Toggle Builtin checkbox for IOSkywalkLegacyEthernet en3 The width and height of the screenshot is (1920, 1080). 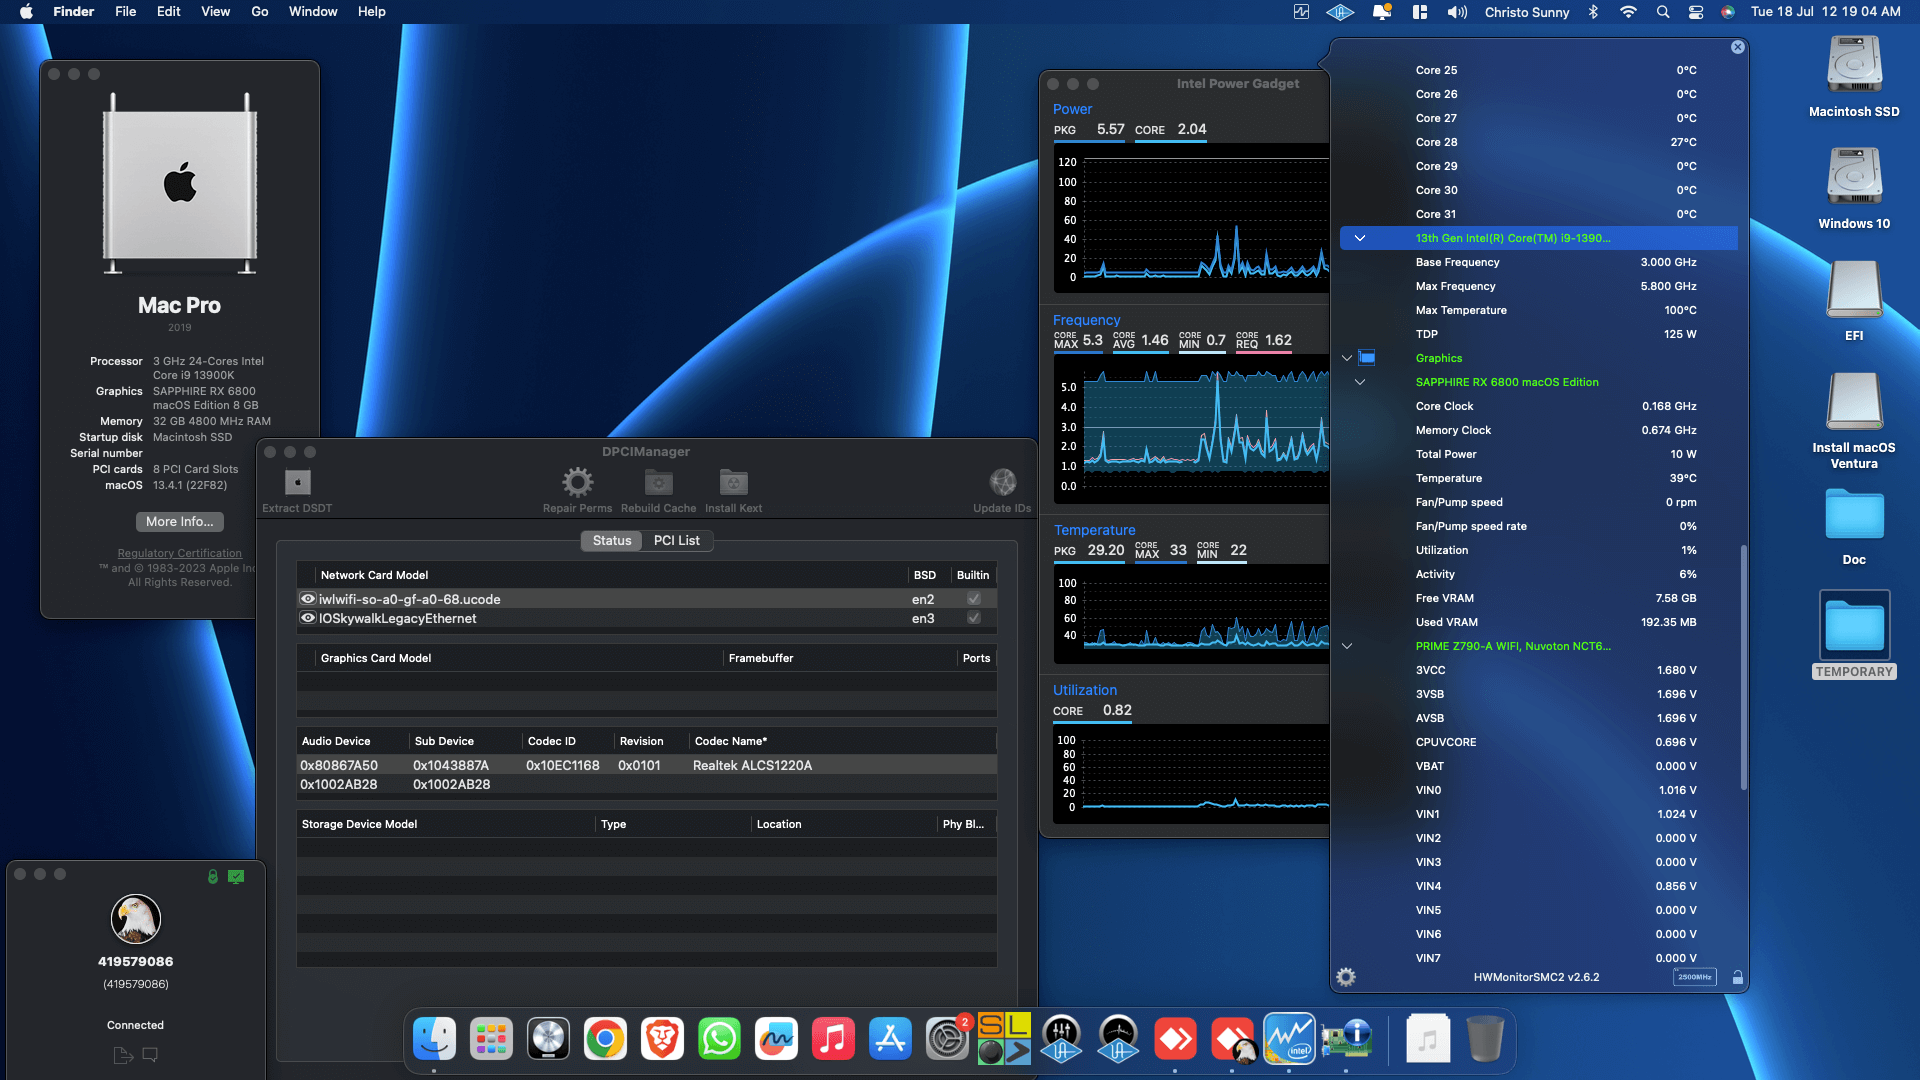974,618
